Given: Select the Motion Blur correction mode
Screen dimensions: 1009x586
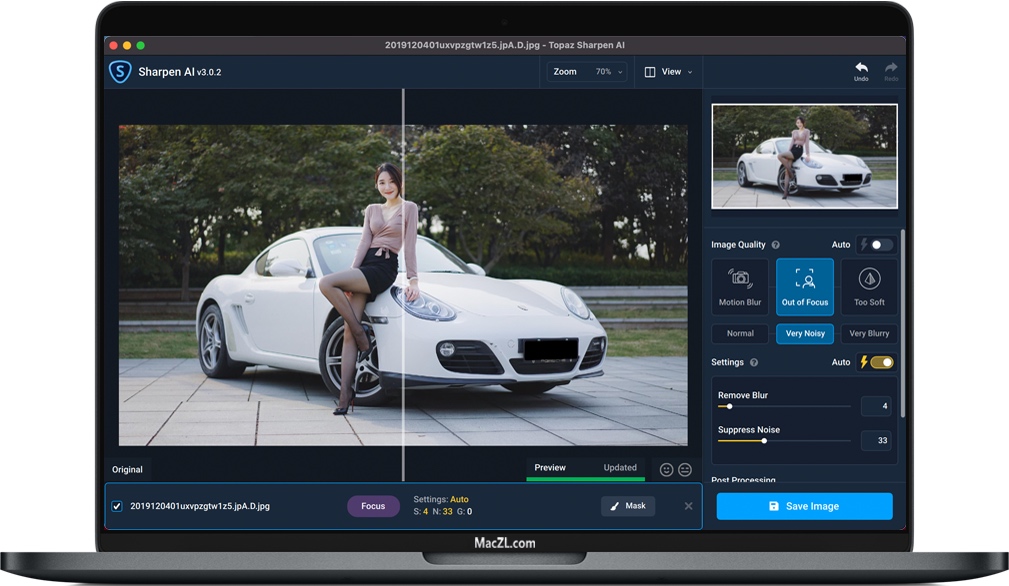Looking at the screenshot, I should point(740,287).
